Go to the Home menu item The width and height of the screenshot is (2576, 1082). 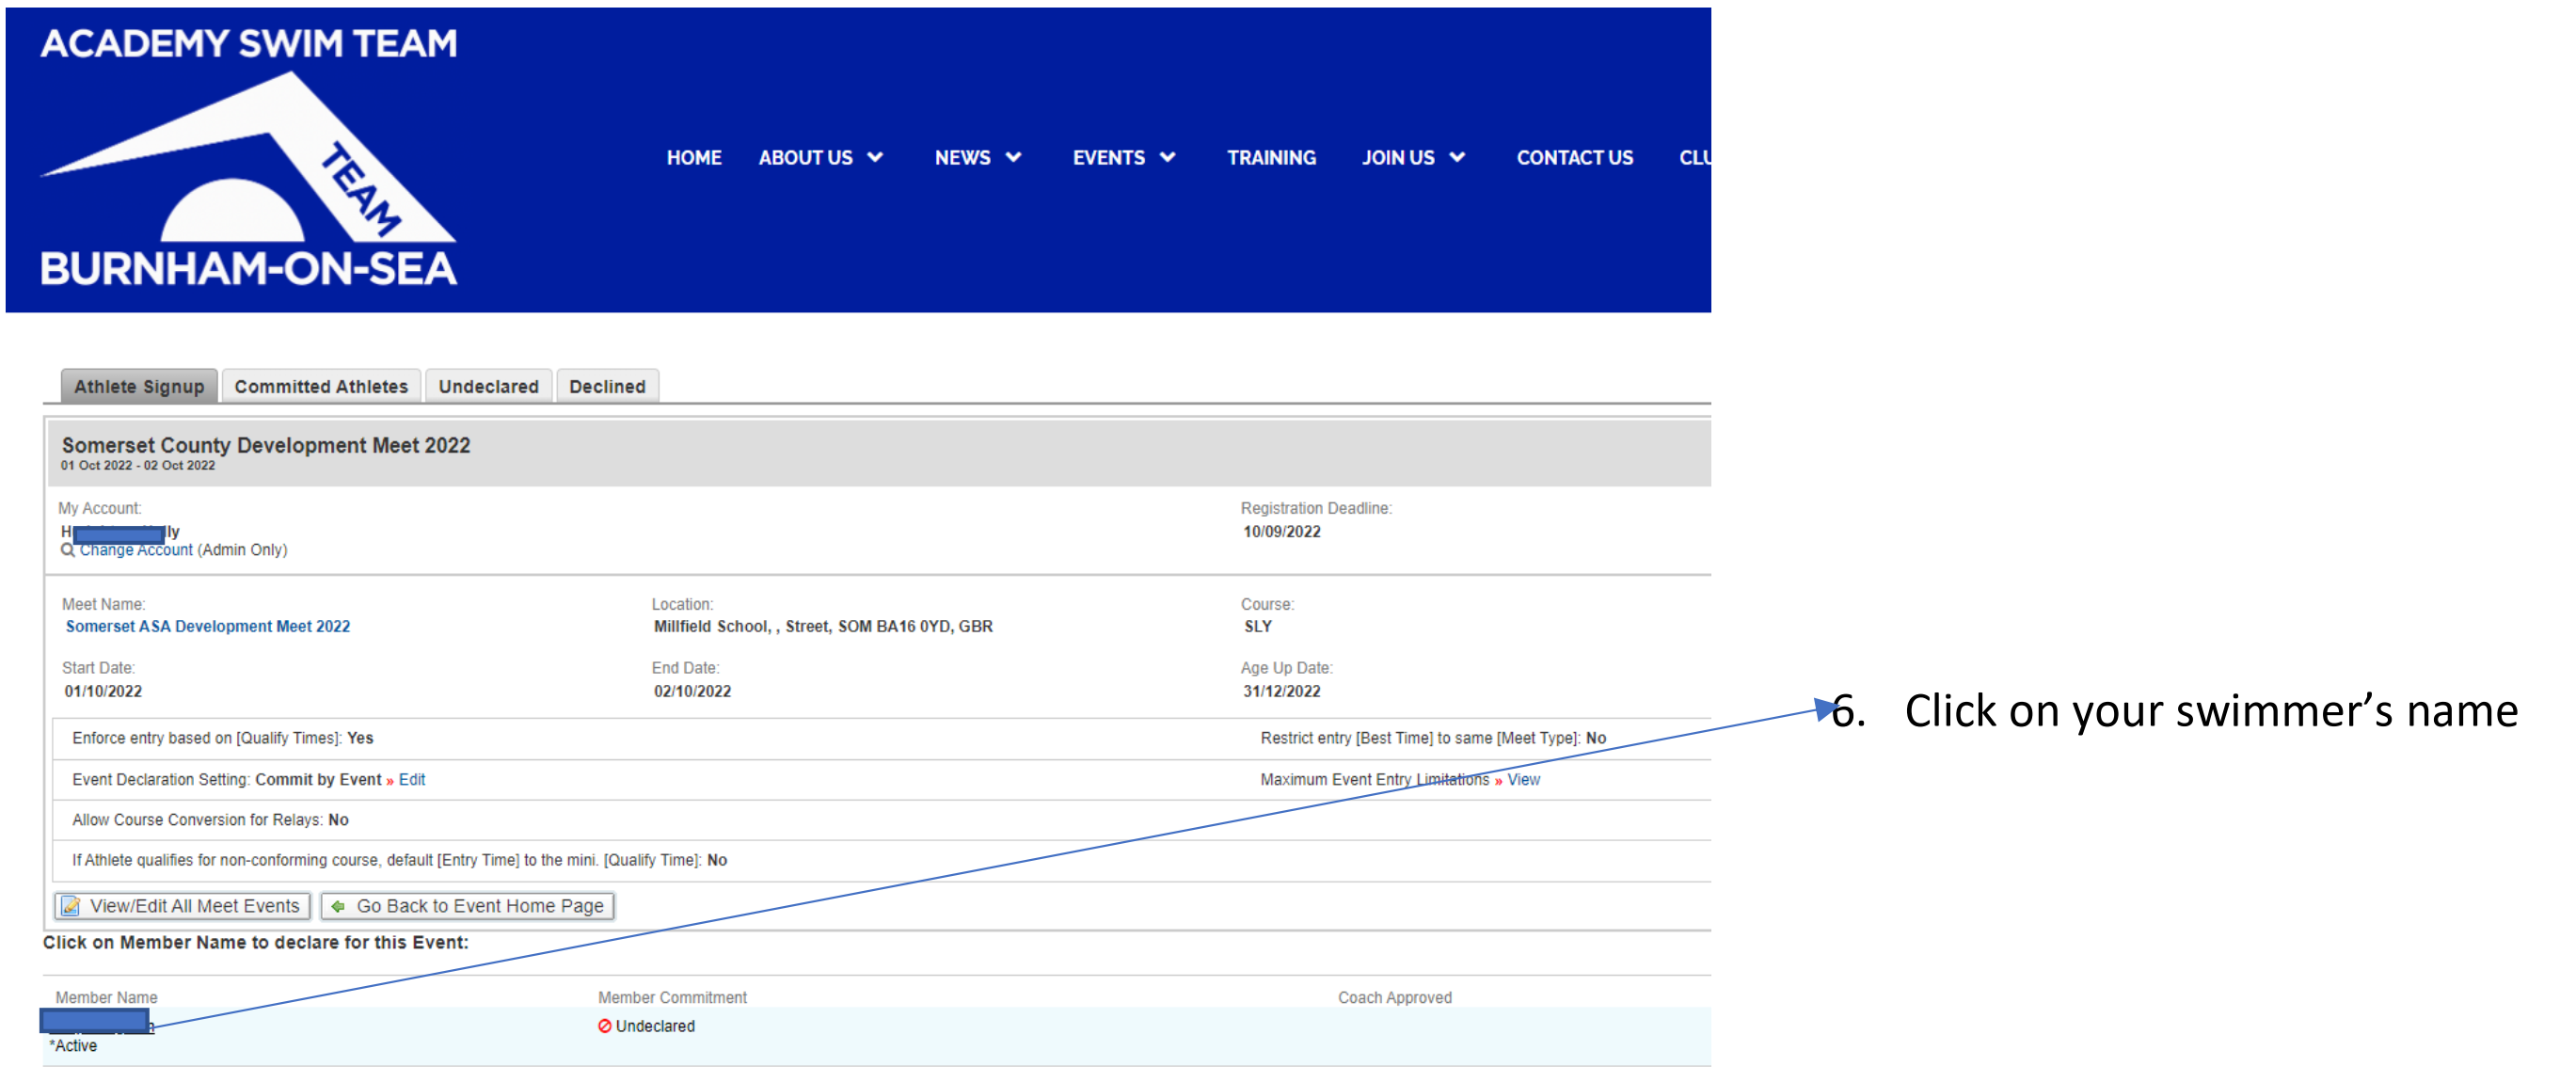click(x=694, y=157)
